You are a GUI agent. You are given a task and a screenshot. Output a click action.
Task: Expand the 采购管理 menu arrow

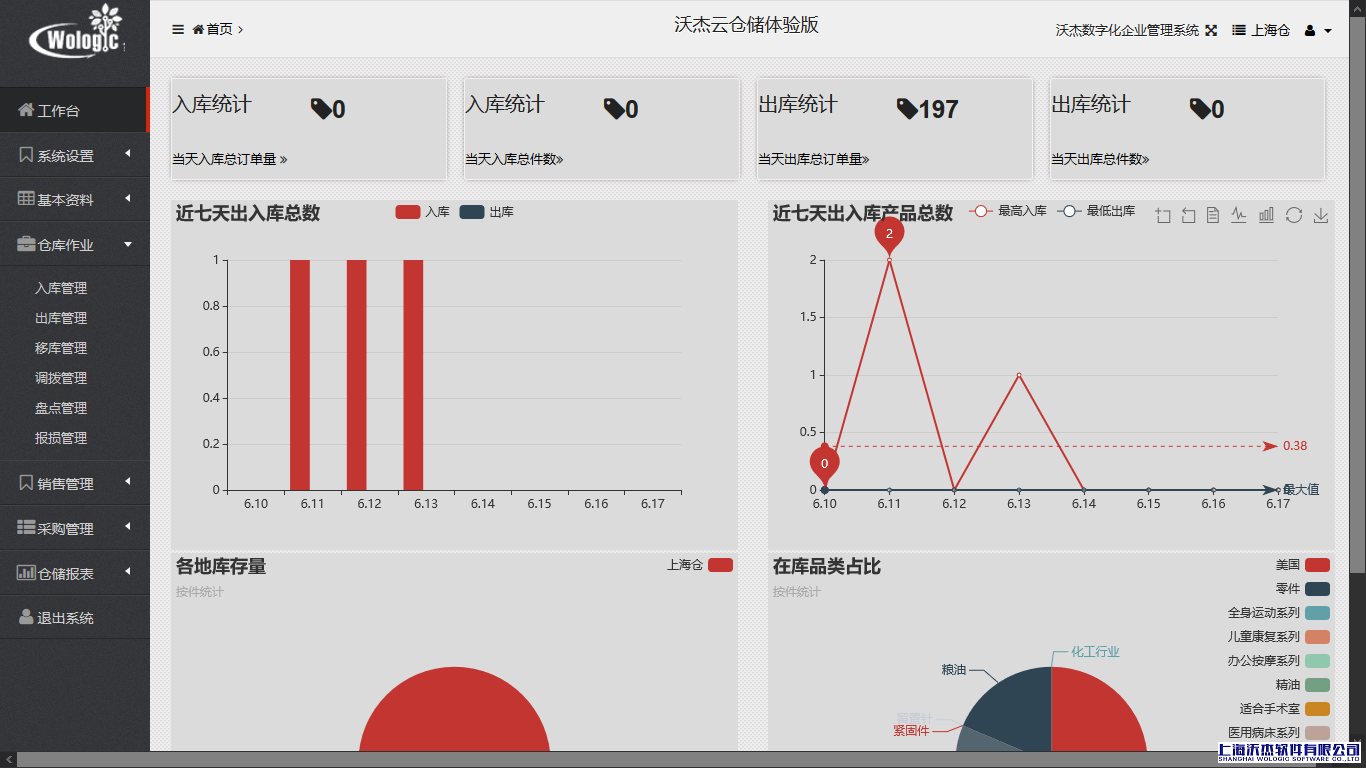click(128, 527)
